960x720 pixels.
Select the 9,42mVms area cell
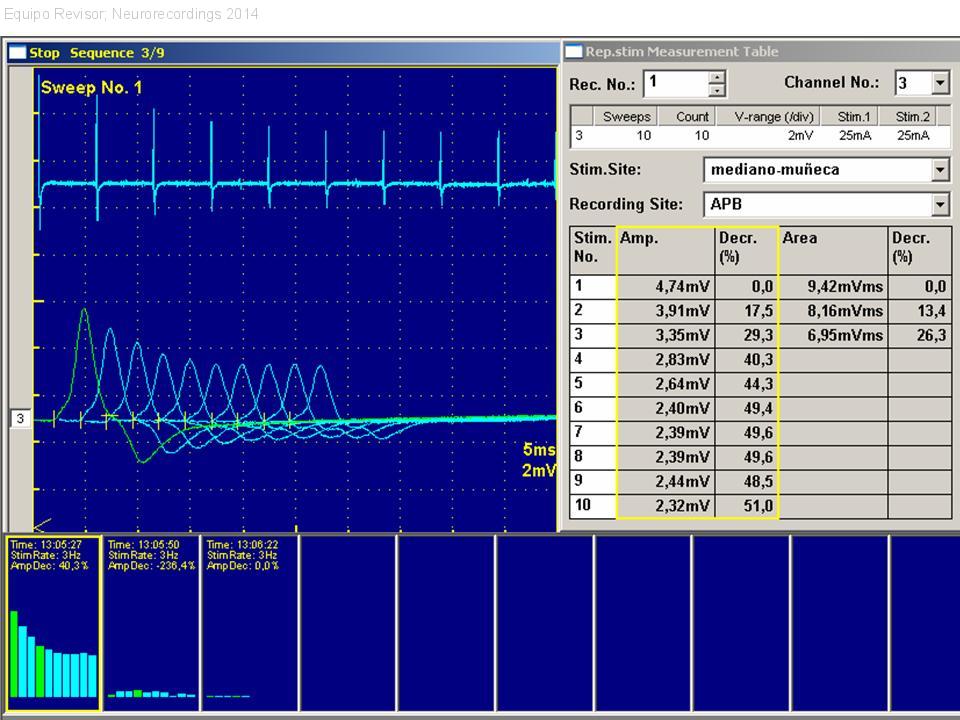(x=833, y=286)
